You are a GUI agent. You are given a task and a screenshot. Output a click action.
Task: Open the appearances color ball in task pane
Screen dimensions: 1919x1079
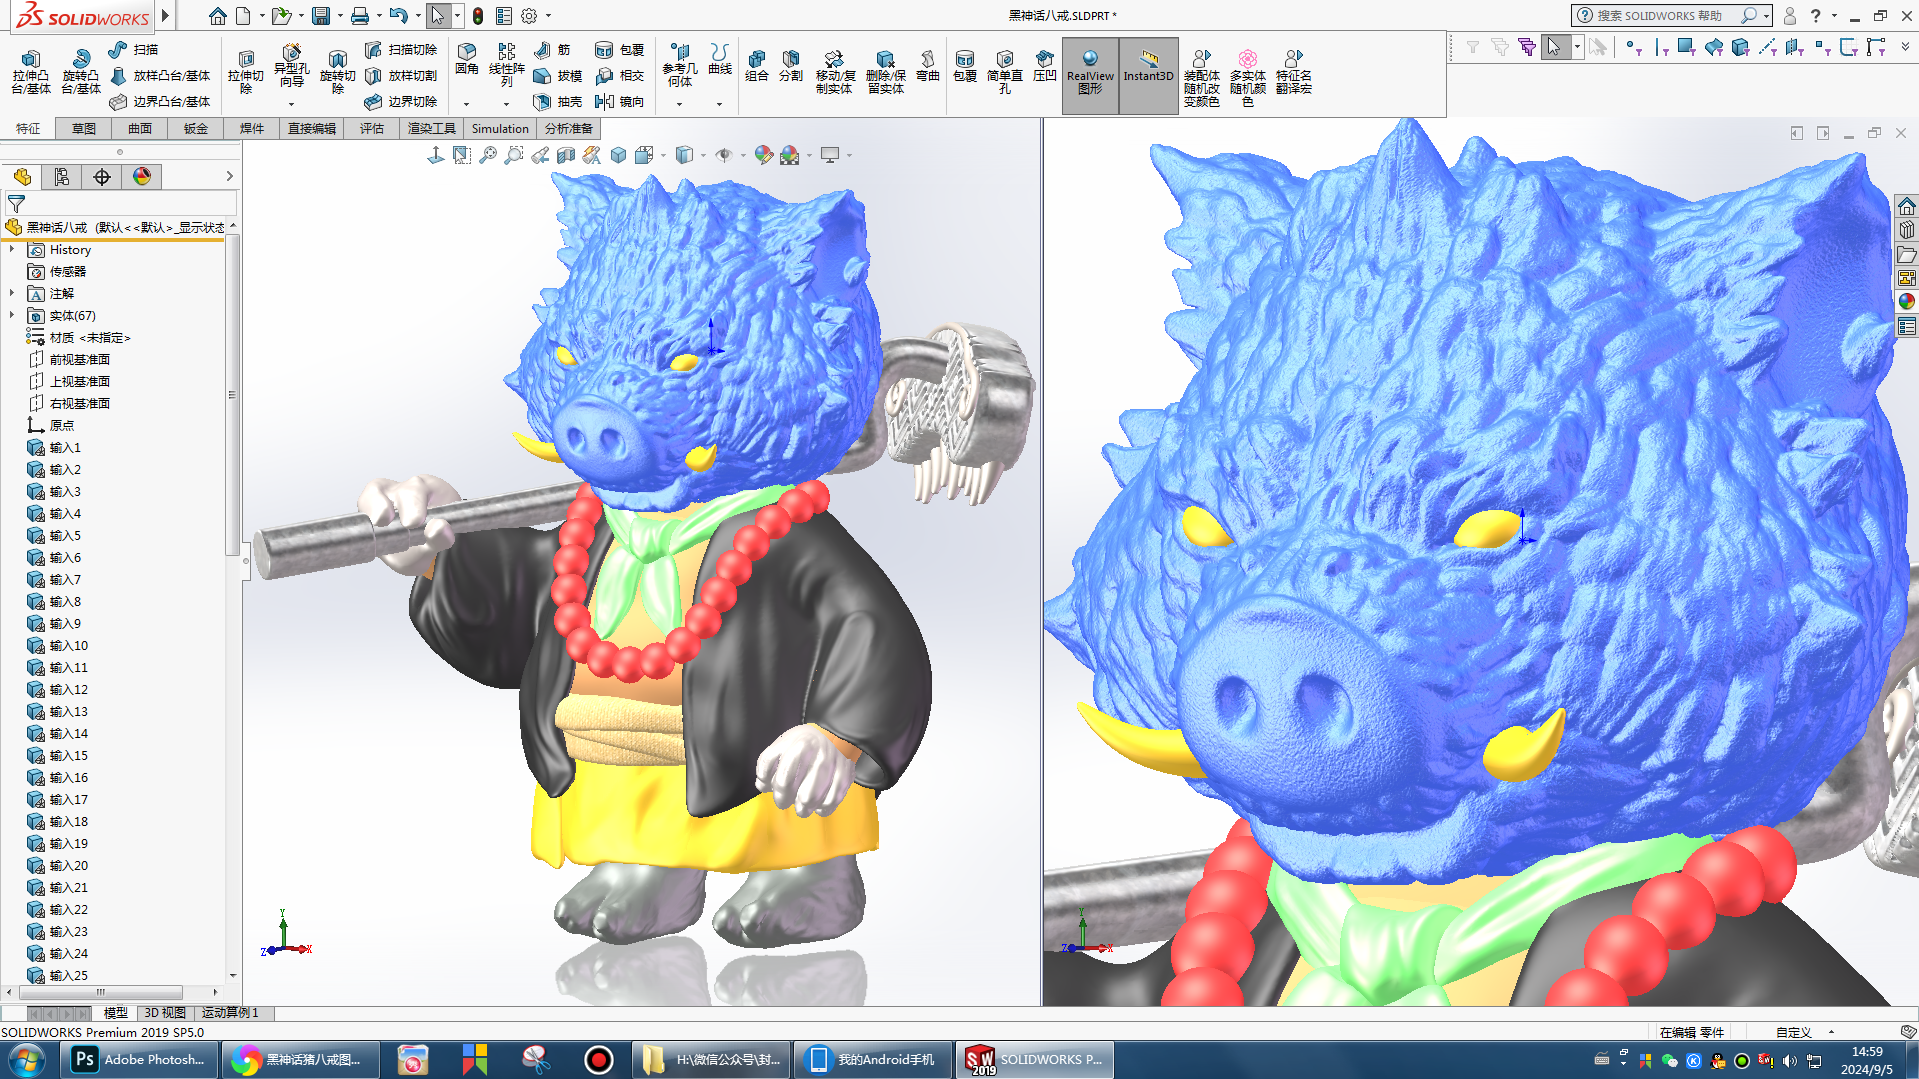(1906, 301)
